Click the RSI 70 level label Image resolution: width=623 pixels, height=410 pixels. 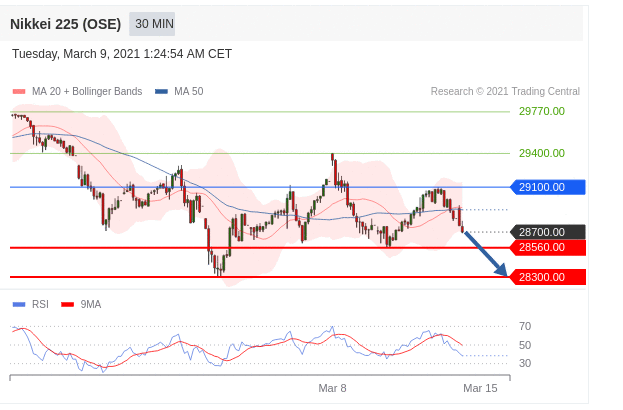coord(525,327)
